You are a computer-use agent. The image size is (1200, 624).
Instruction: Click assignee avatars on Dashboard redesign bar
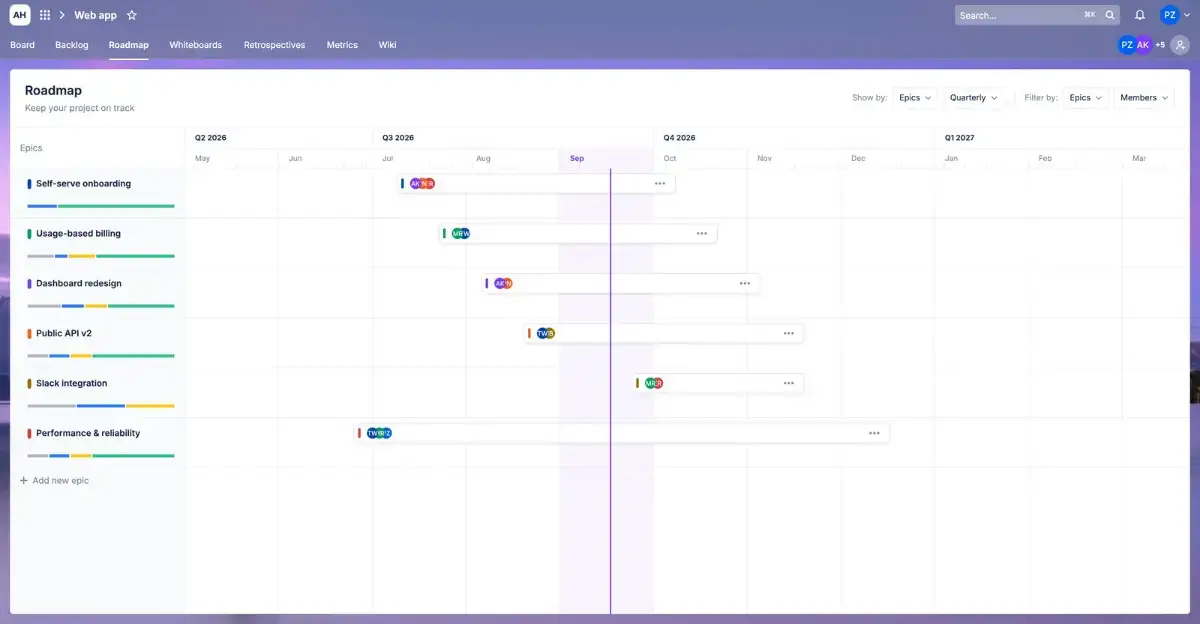503,283
